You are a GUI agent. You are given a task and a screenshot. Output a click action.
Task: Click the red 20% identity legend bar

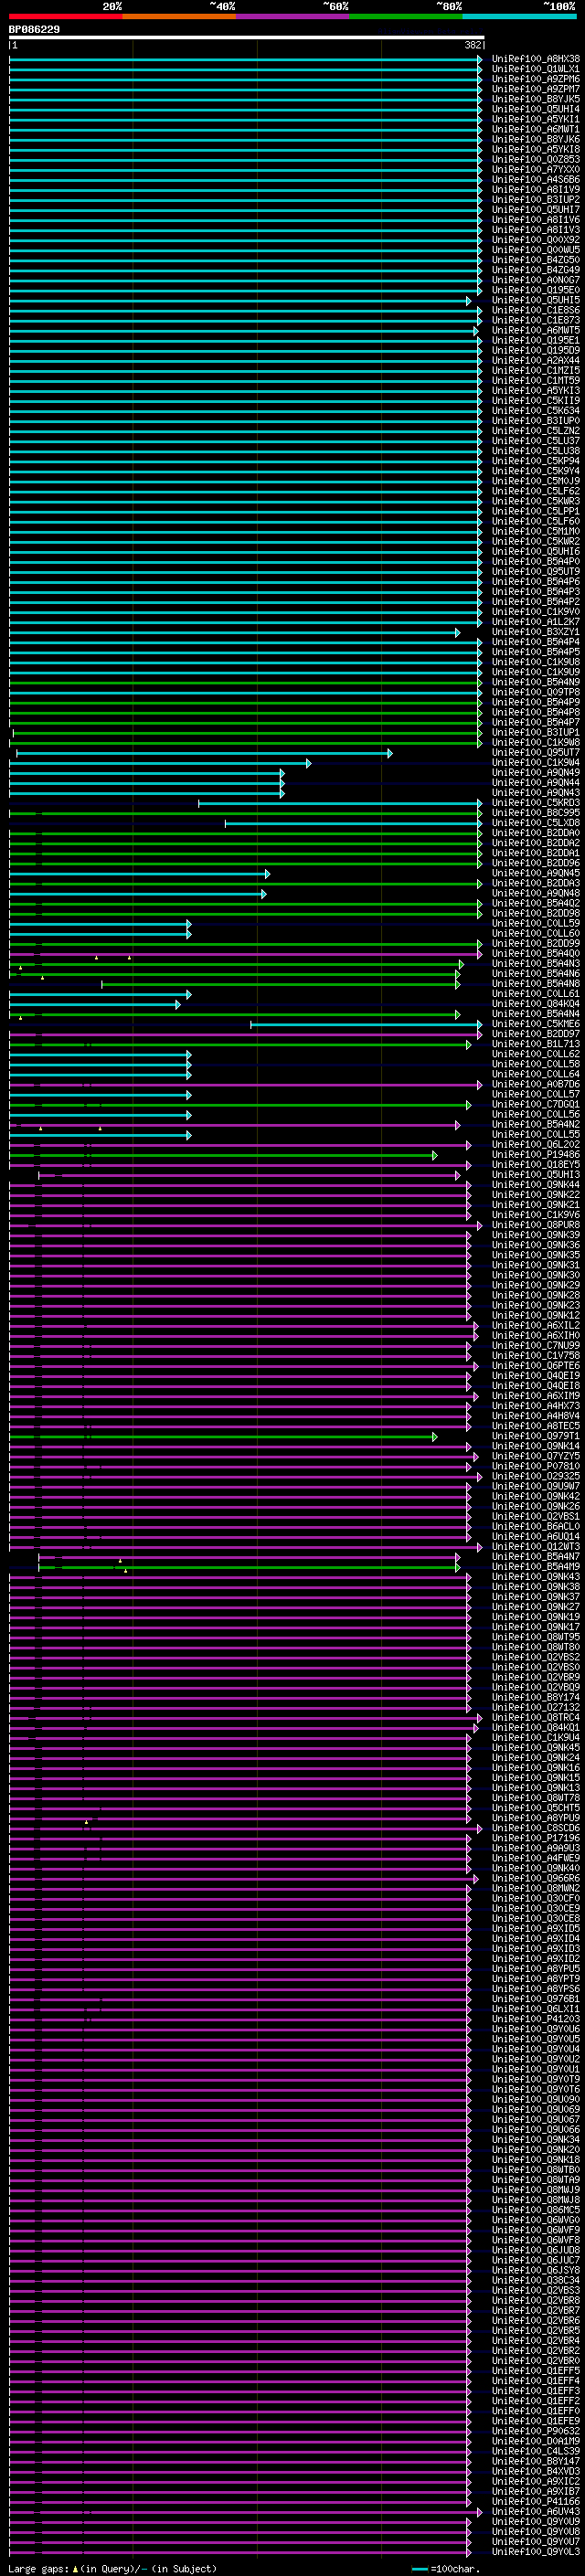[x=66, y=16]
